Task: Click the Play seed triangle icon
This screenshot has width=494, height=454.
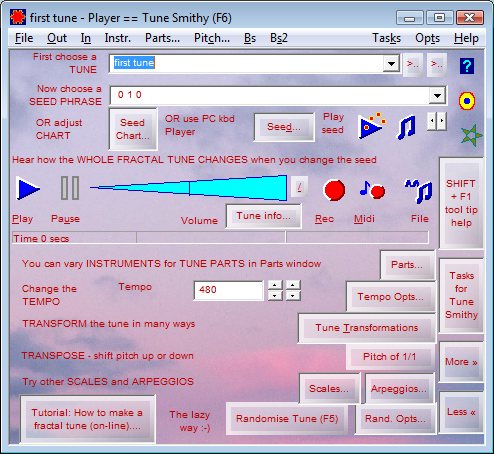Action: [372, 126]
